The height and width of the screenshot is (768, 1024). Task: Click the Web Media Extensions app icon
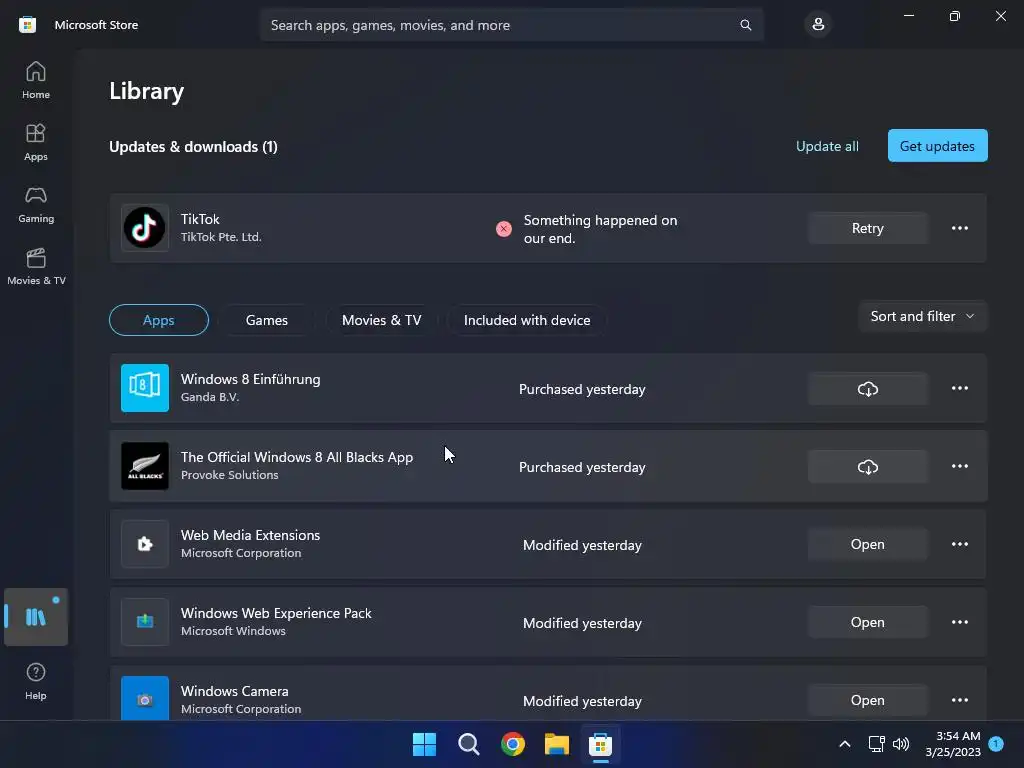[144, 544]
